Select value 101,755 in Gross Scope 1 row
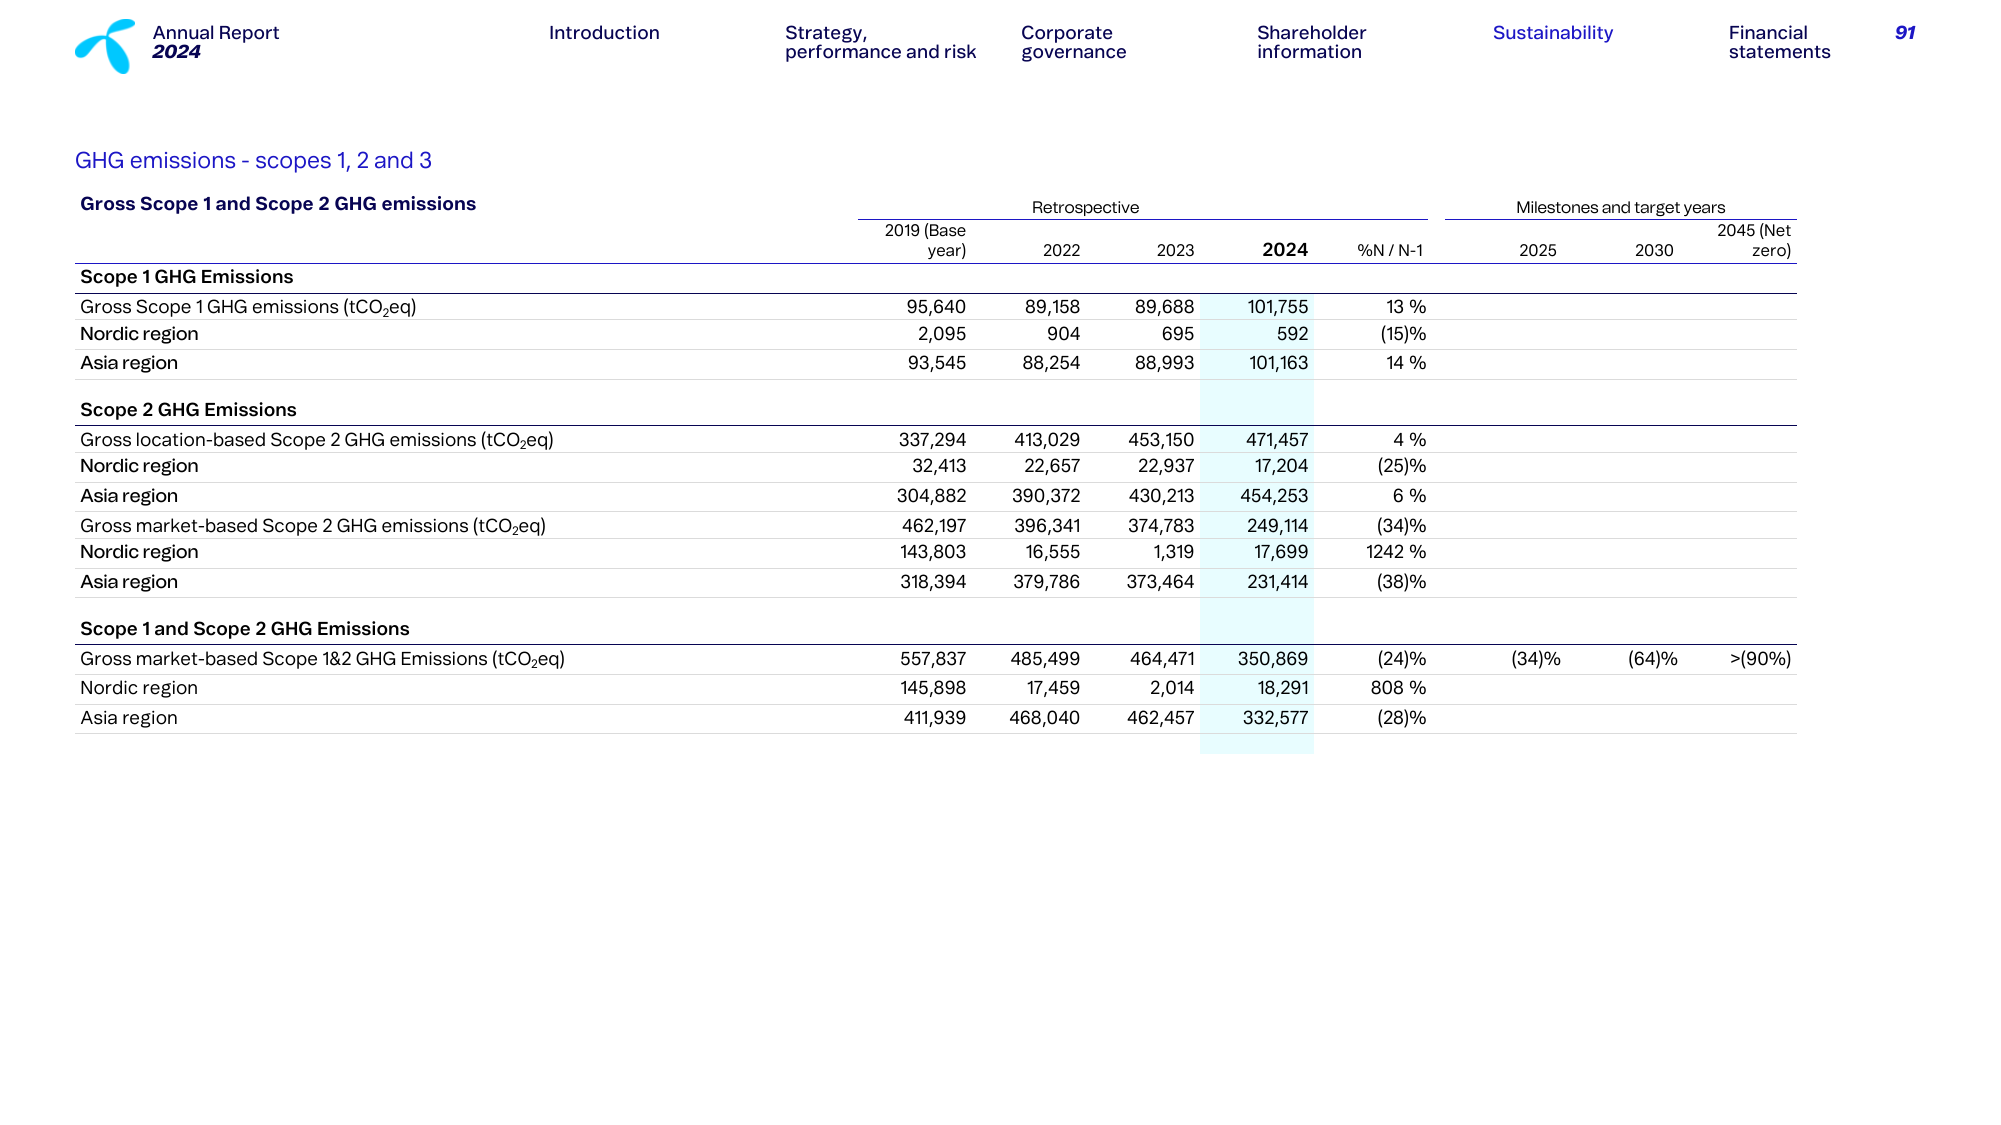Viewport: 2001px width, 1125px height. tap(1277, 307)
